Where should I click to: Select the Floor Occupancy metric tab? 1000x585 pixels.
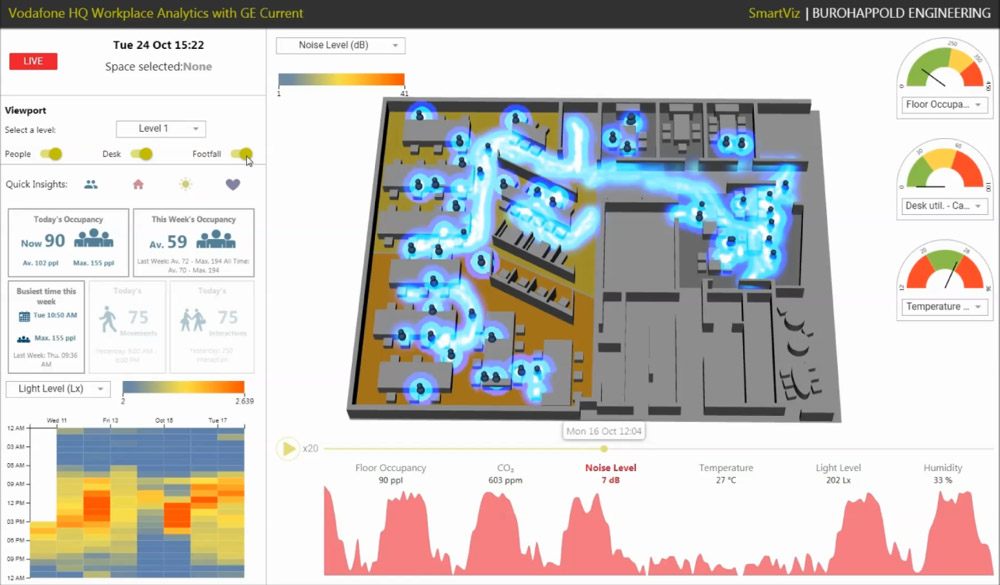point(390,473)
